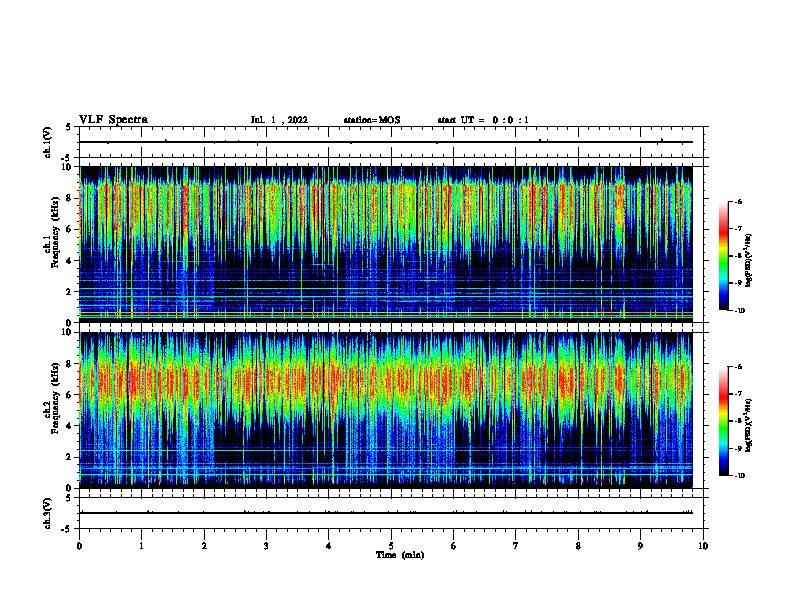Select the "start UT = 0 : 0 : 1" text
The width and height of the screenshot is (792, 612).
483,120
